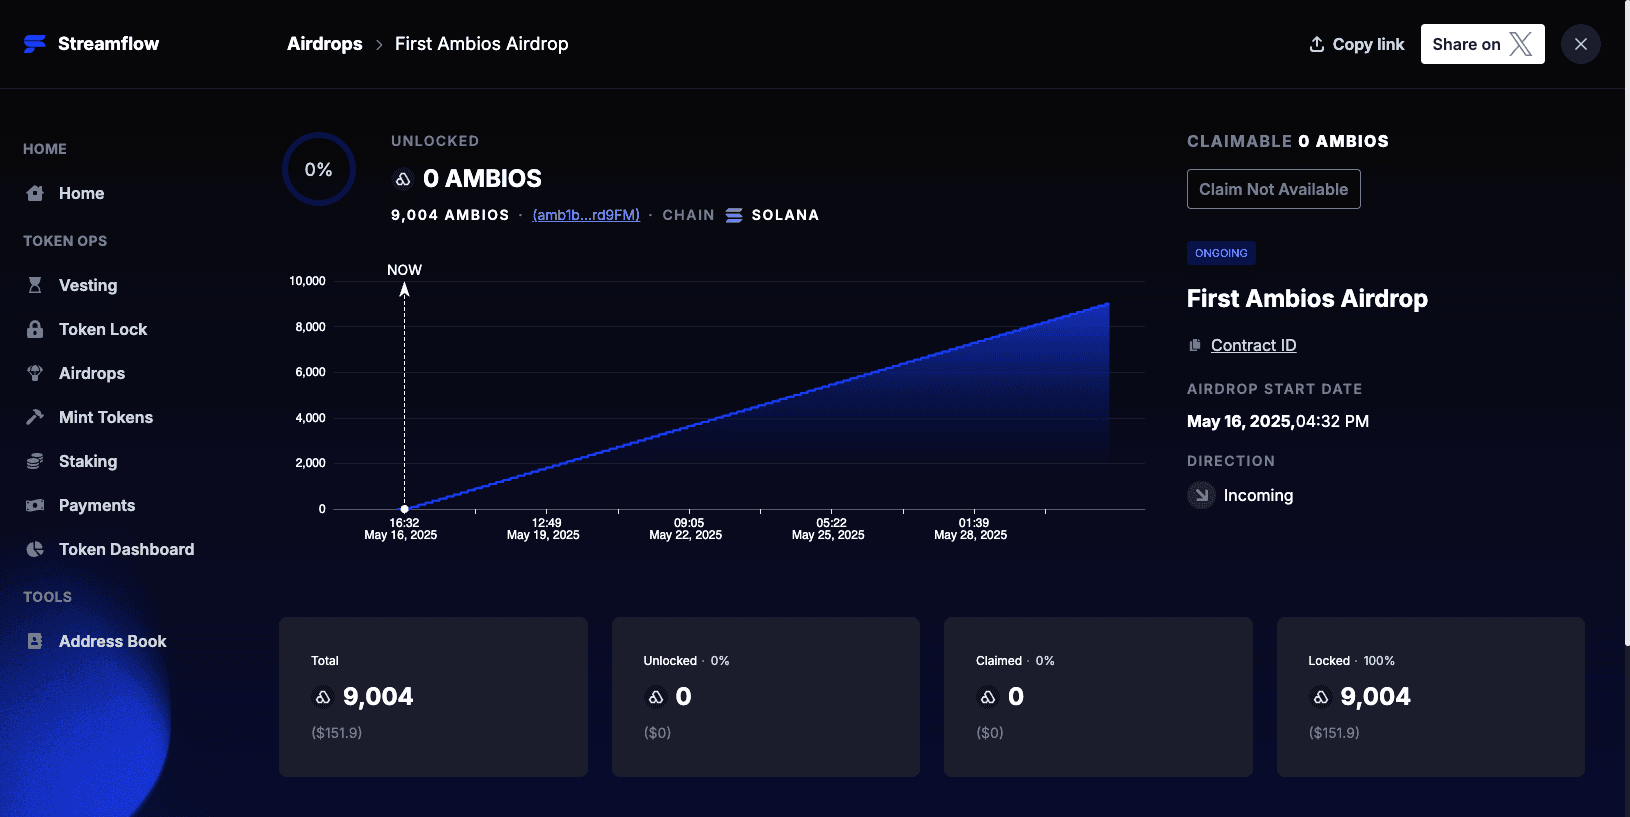This screenshot has height=817, width=1630.
Task: Click the token icon in Locked card
Action: (1321, 697)
